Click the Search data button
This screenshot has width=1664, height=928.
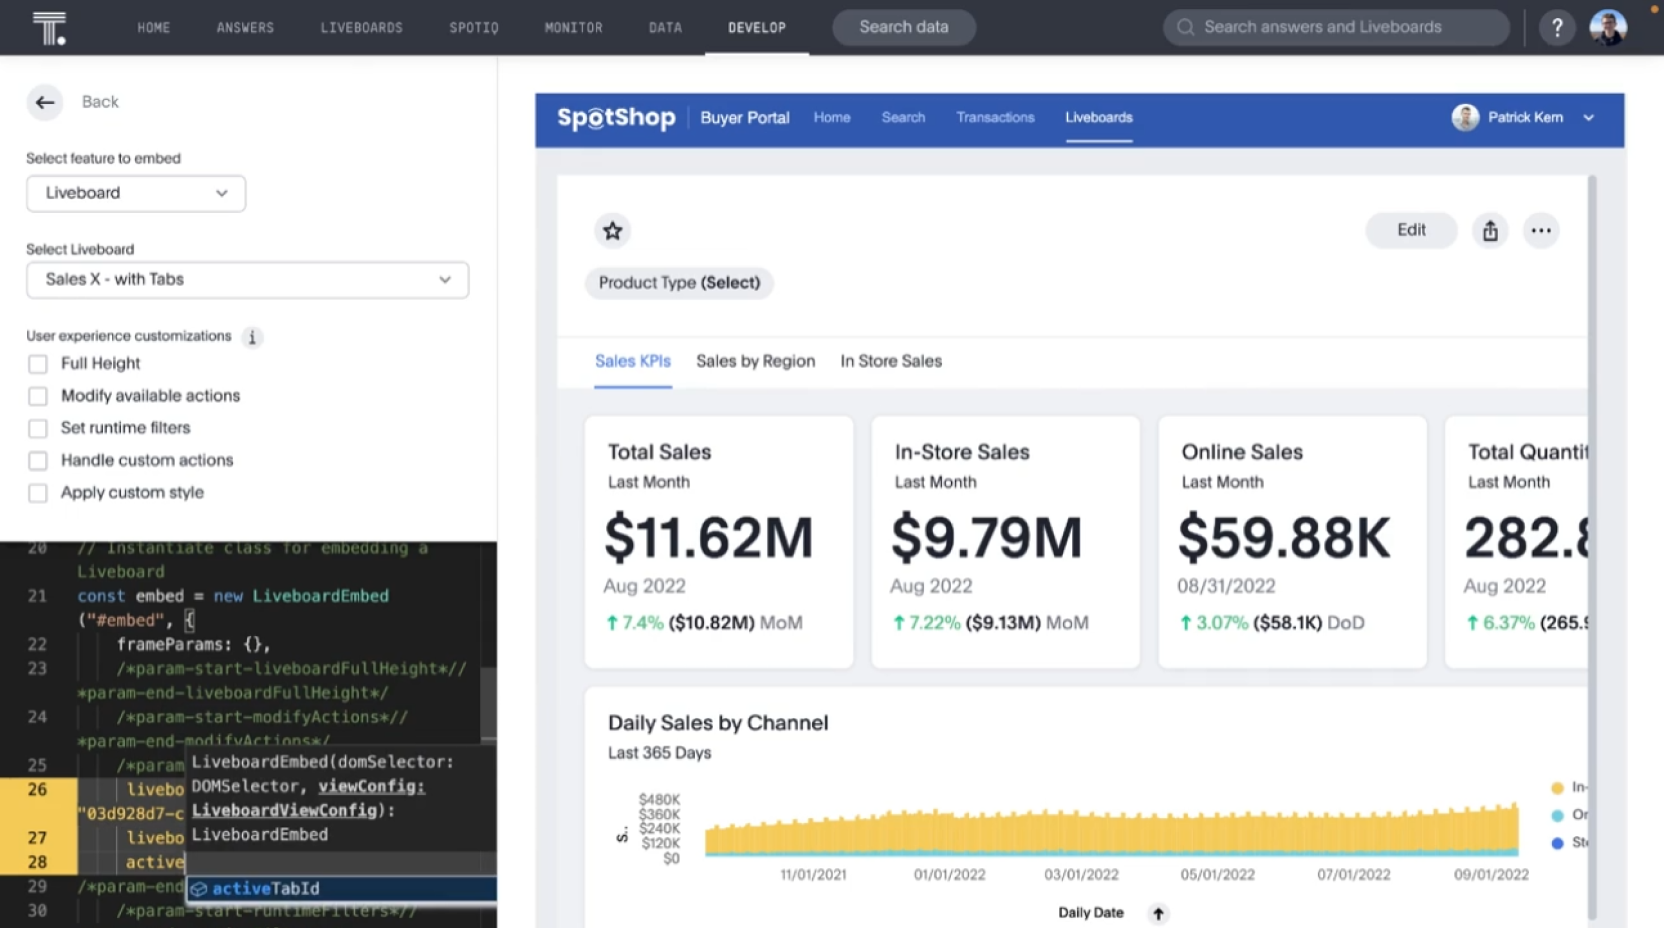(904, 28)
